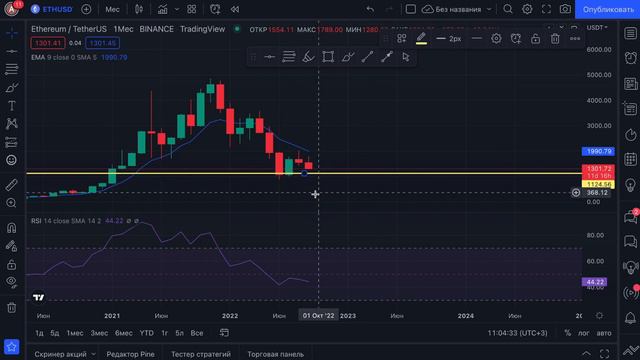Screen dimensions: 640x360
Task: Open candle chart type selector
Action: pyautogui.click(x=139, y=9)
